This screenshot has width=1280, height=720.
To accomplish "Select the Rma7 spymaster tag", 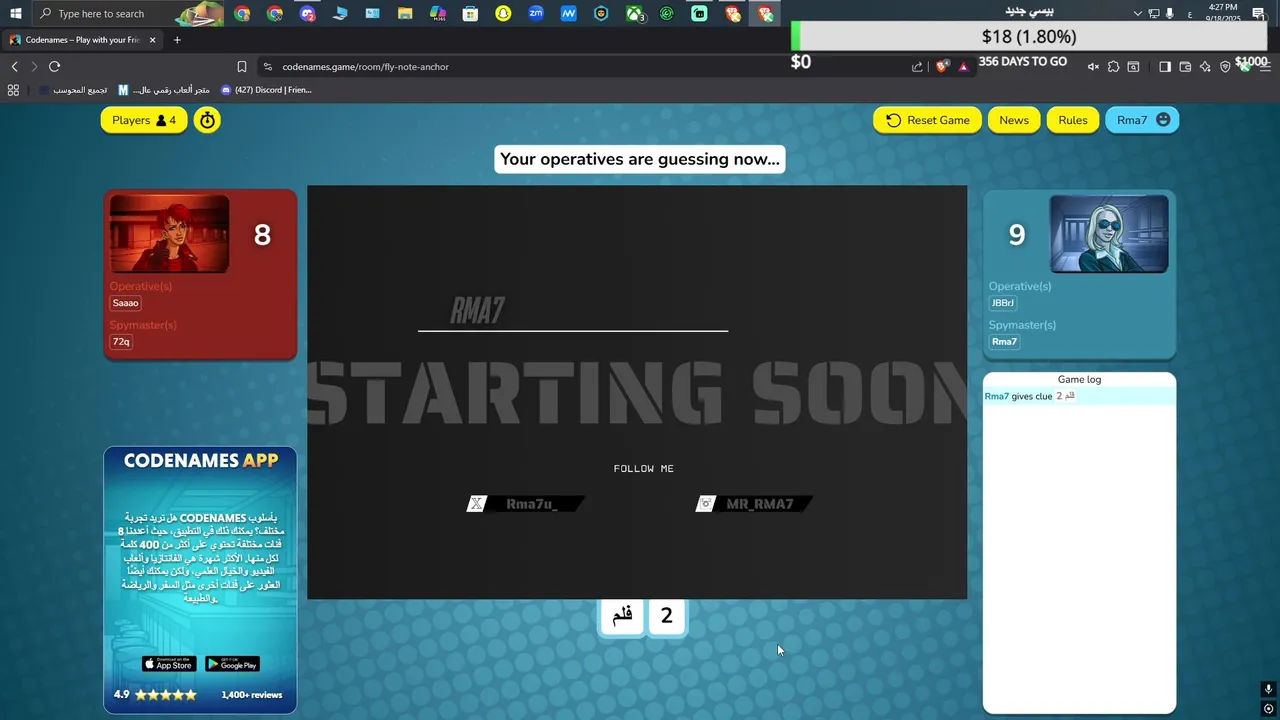I will 1005,342.
